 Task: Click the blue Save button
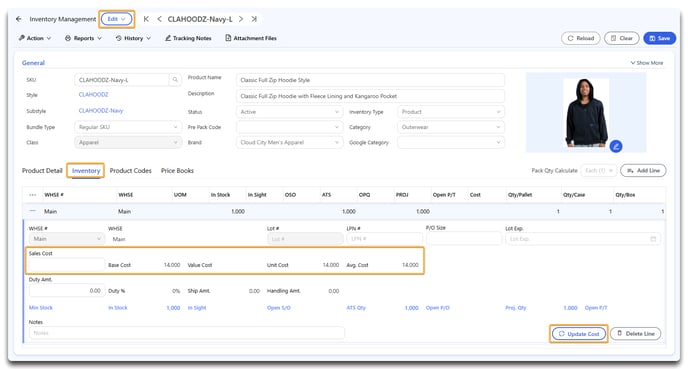point(659,38)
